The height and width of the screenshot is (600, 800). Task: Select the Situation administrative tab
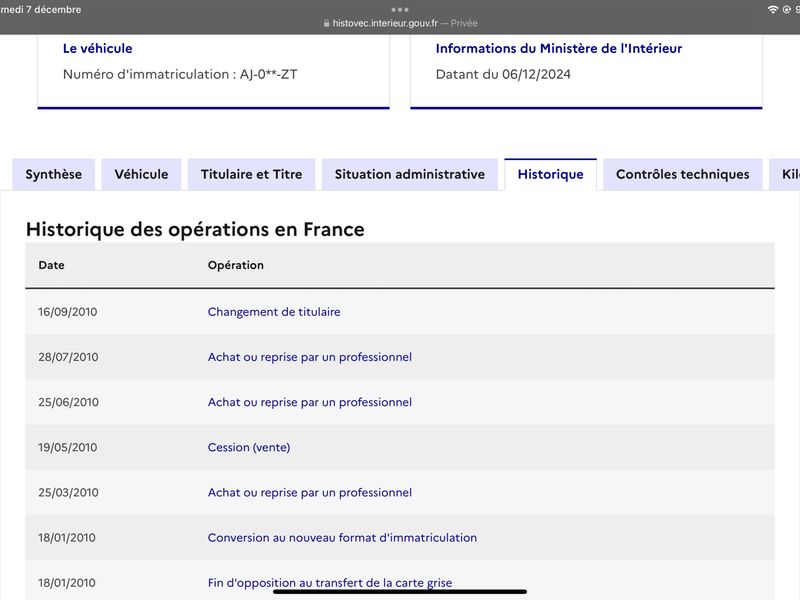tap(410, 174)
